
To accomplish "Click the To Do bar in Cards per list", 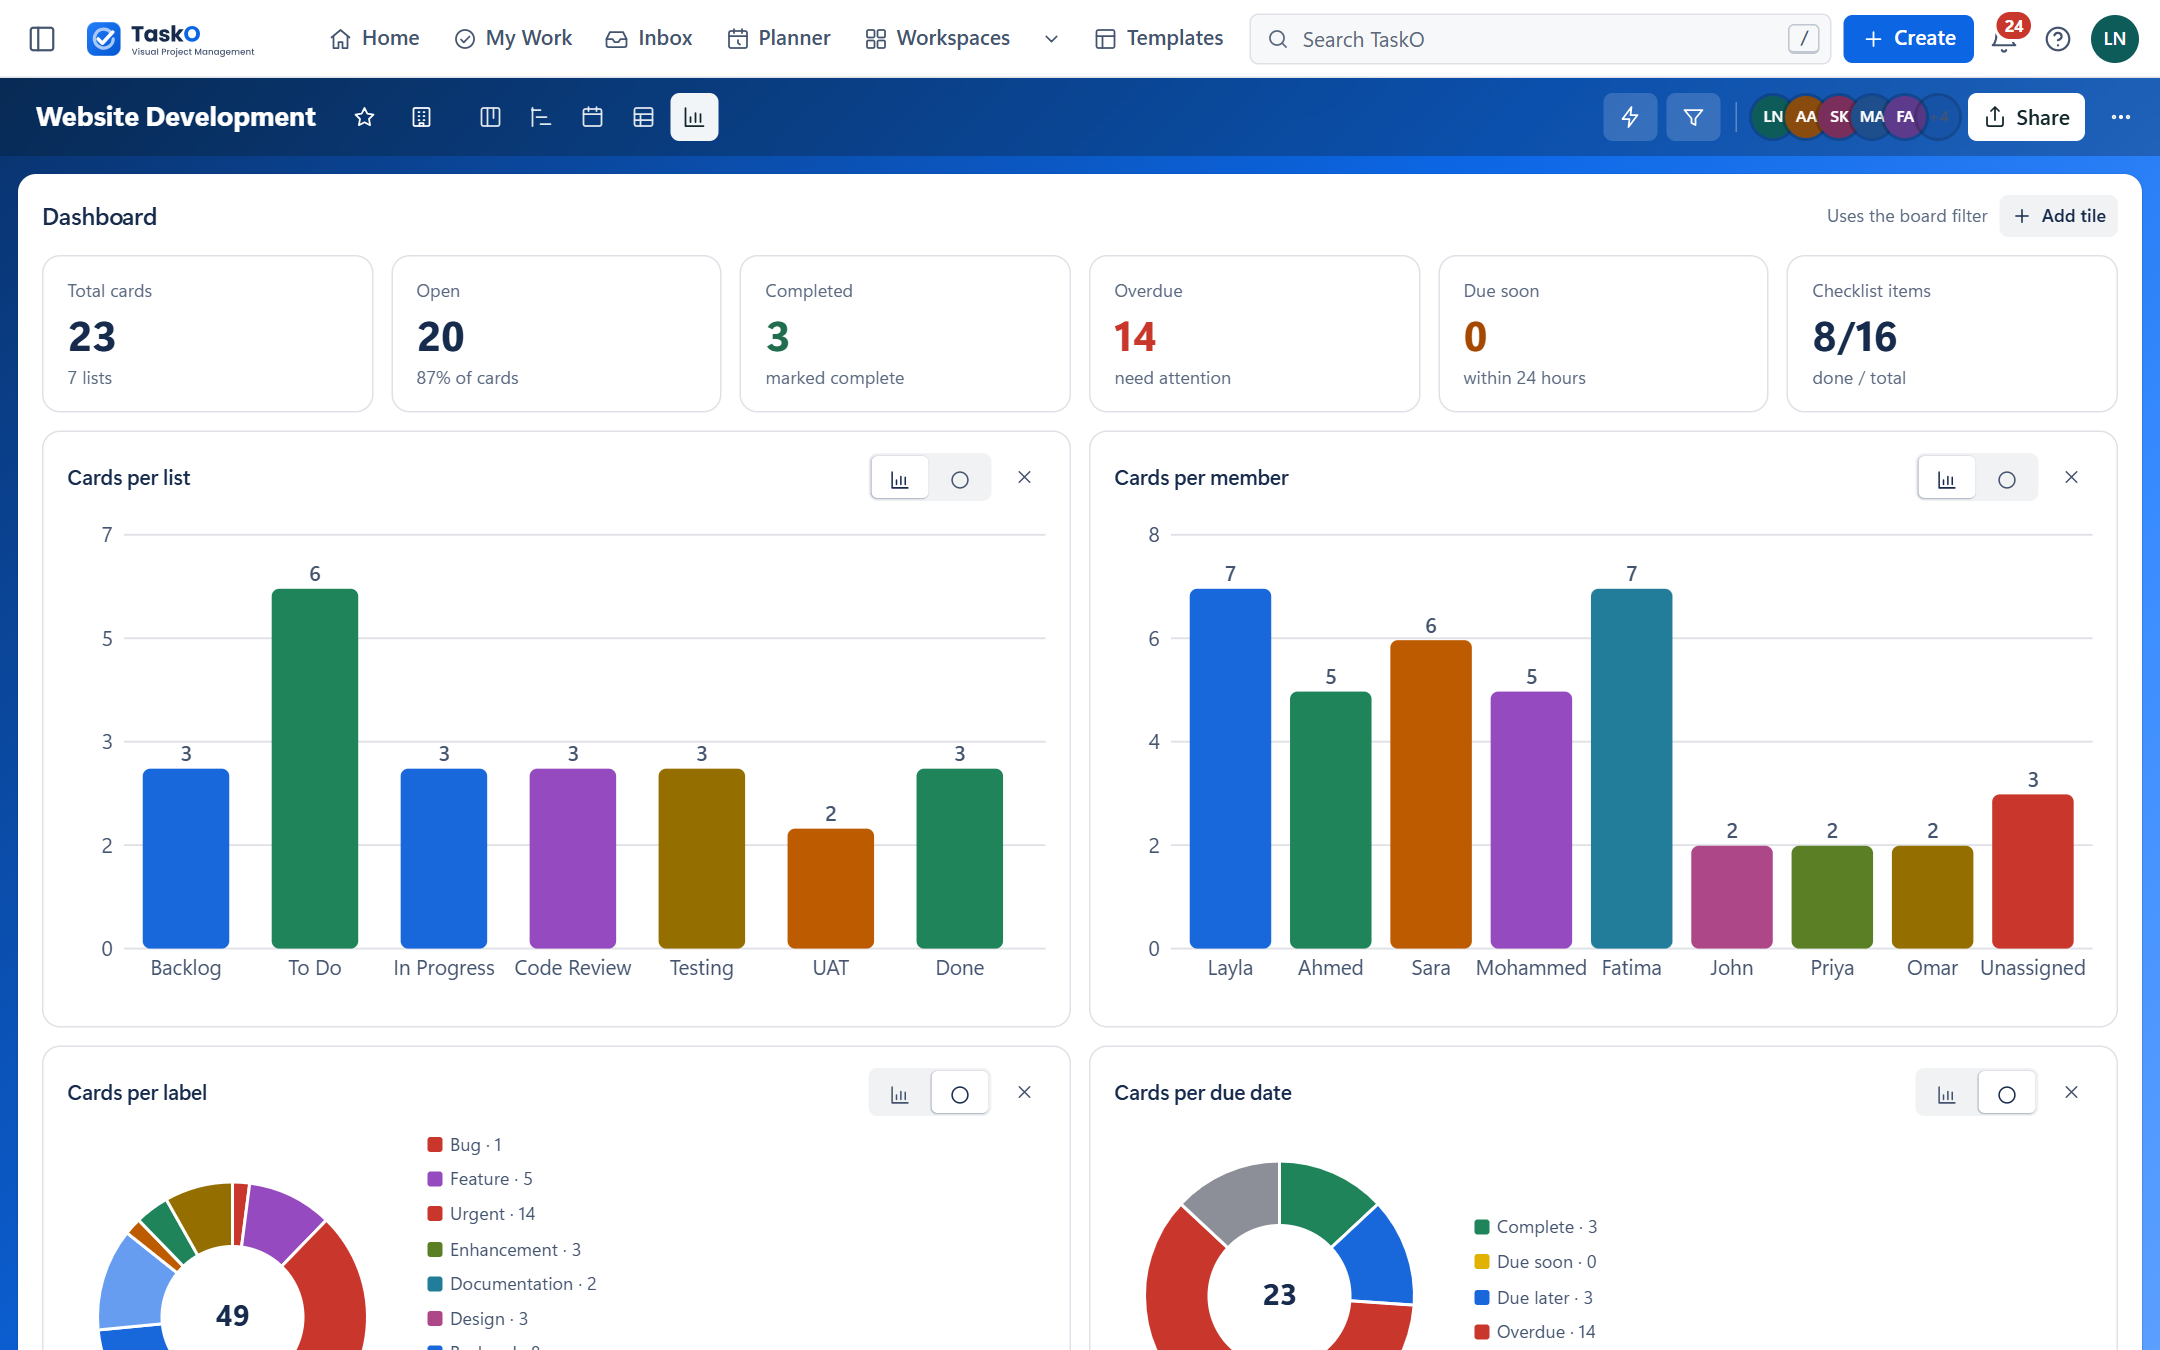I will click(x=315, y=768).
